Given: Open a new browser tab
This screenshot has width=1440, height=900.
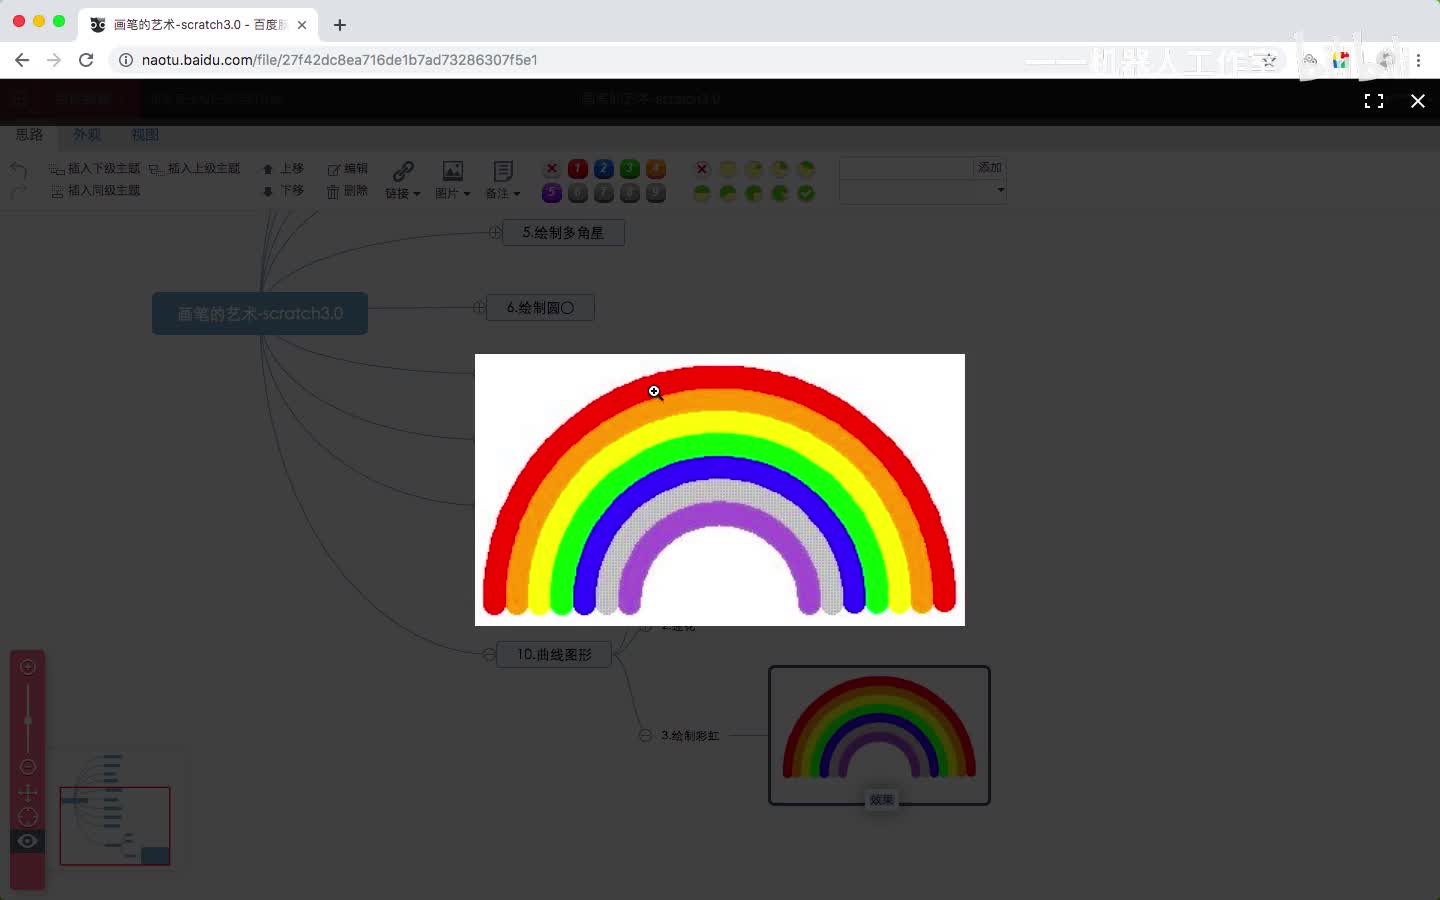Looking at the screenshot, I should (340, 25).
